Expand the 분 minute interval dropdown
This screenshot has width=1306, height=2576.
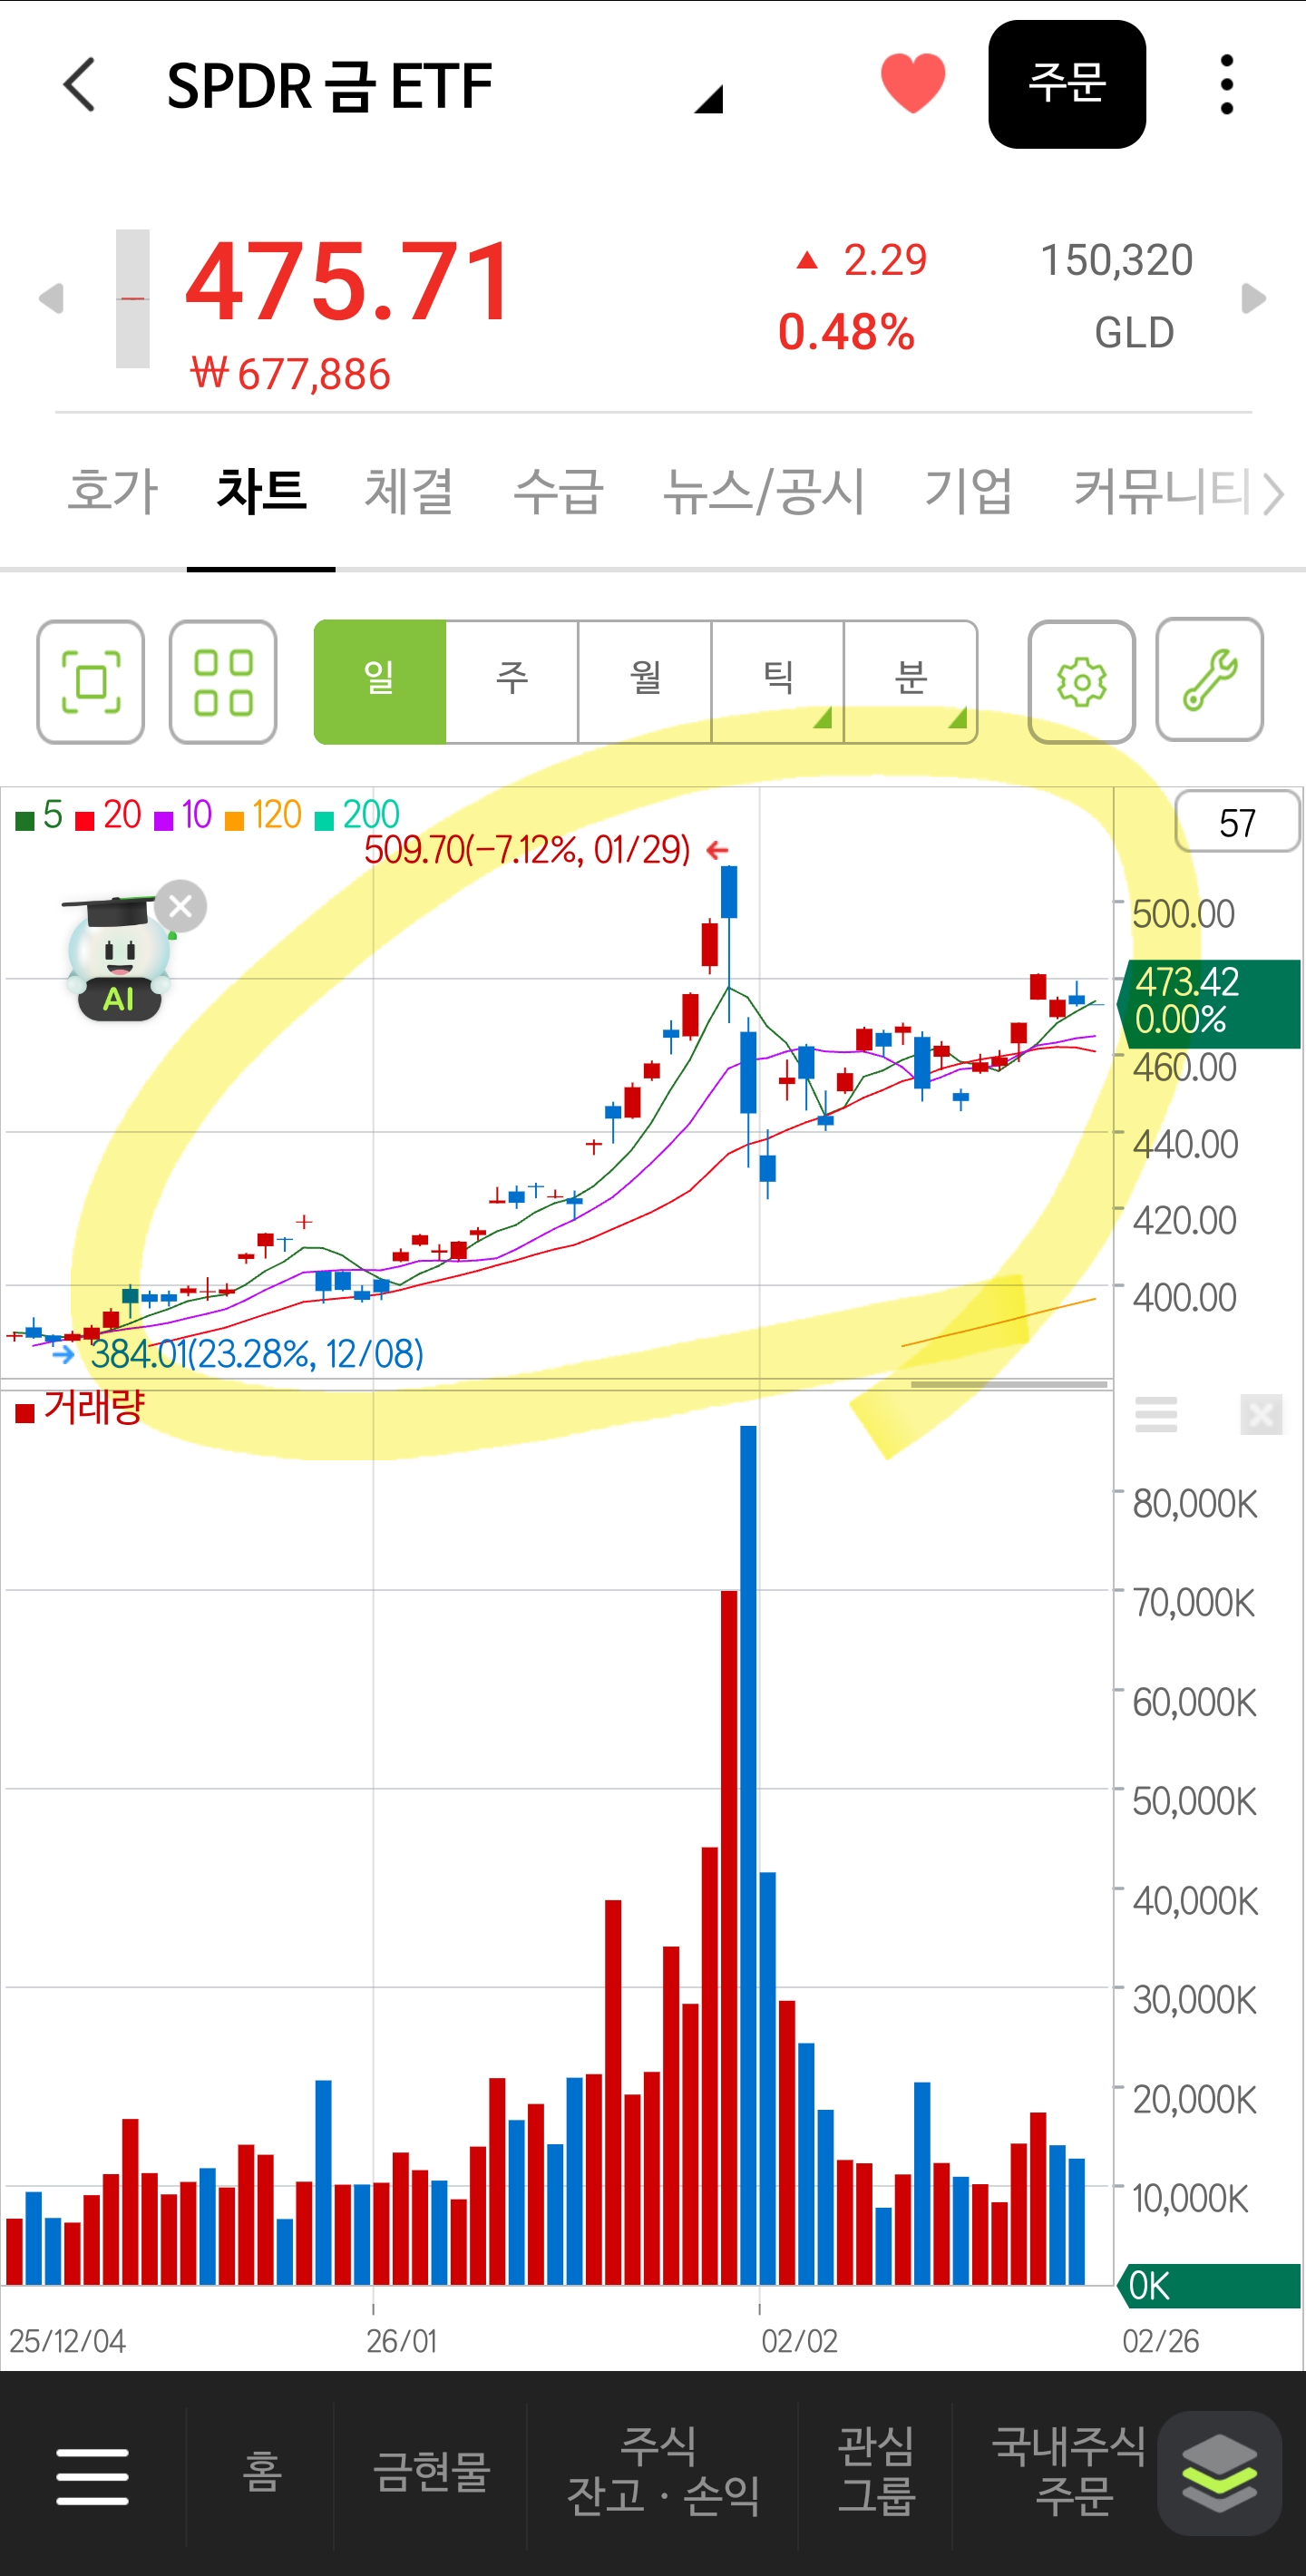910,680
